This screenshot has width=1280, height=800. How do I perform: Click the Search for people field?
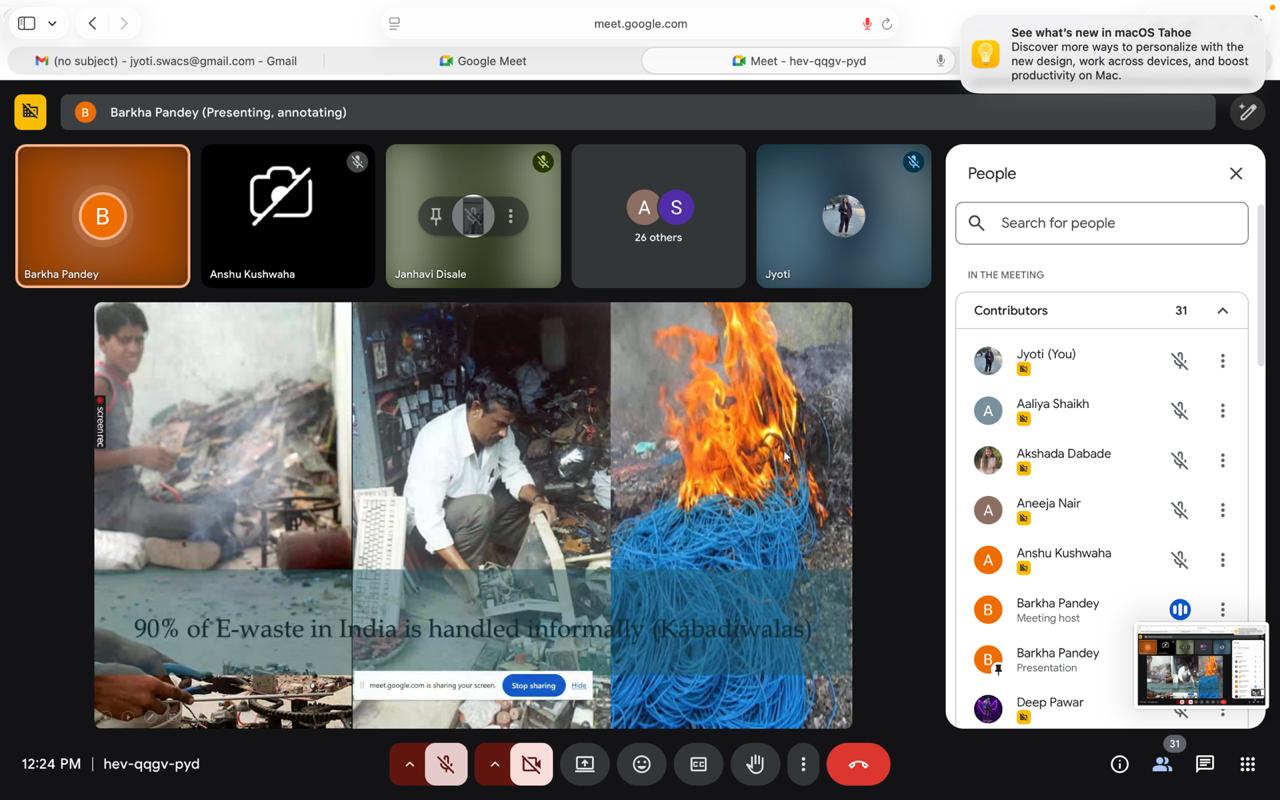[x=1102, y=223]
